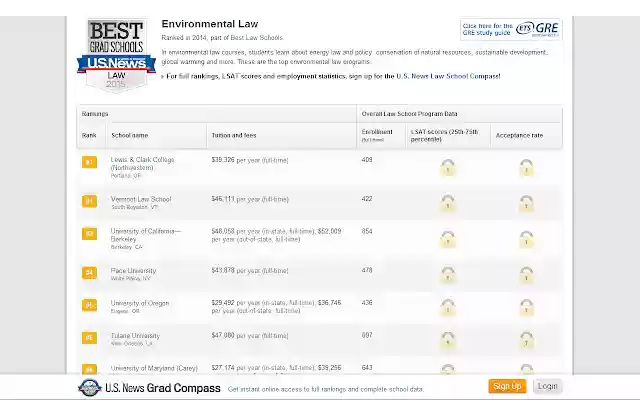The height and width of the screenshot is (400, 640).
Task: Open the ETS GRE study guide ad
Action: (x=511, y=29)
